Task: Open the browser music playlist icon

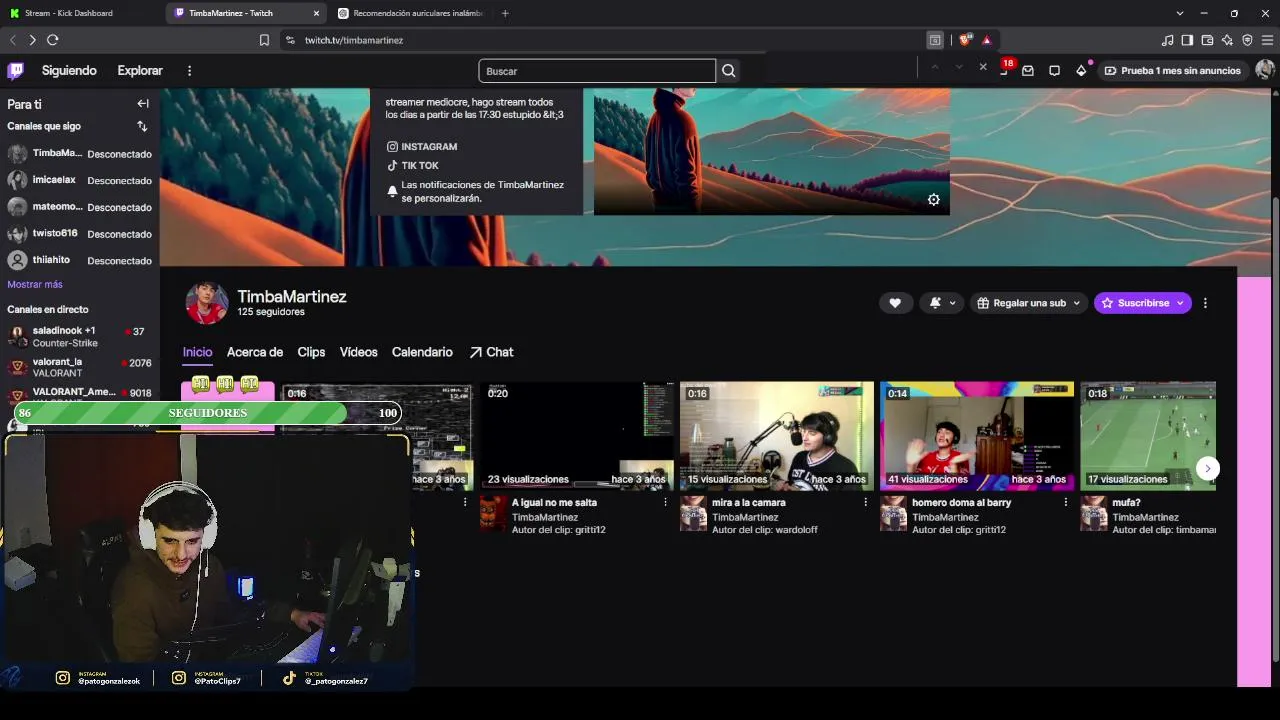Action: [x=1168, y=40]
